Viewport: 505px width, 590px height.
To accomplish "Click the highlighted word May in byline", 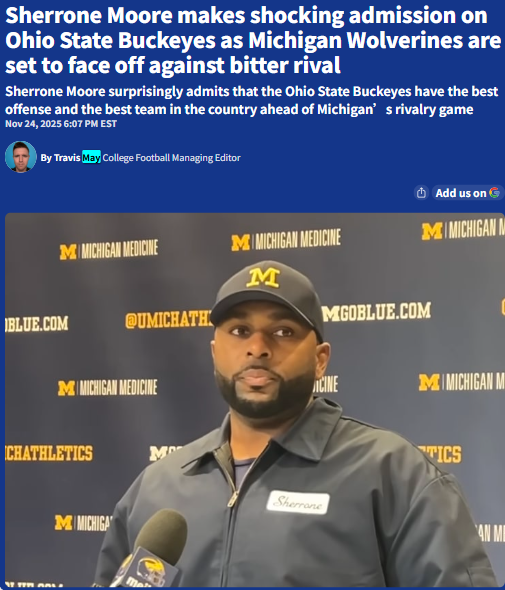I will pyautogui.click(x=91, y=157).
